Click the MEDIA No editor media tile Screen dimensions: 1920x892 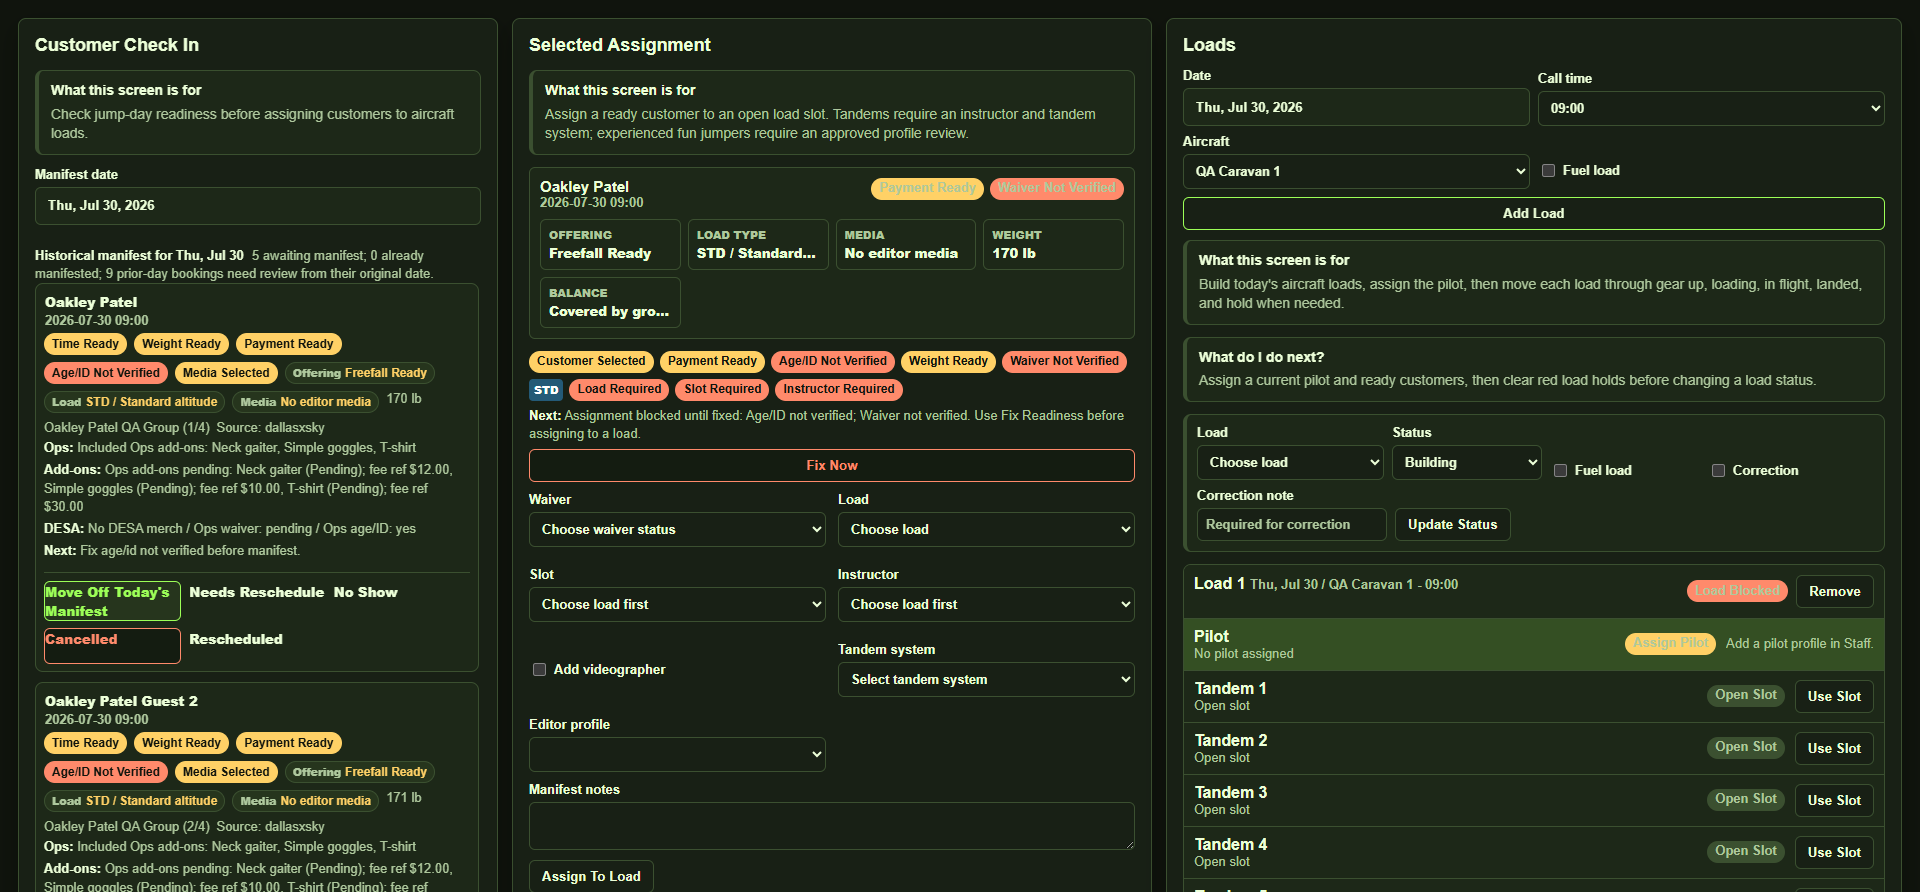[905, 245]
